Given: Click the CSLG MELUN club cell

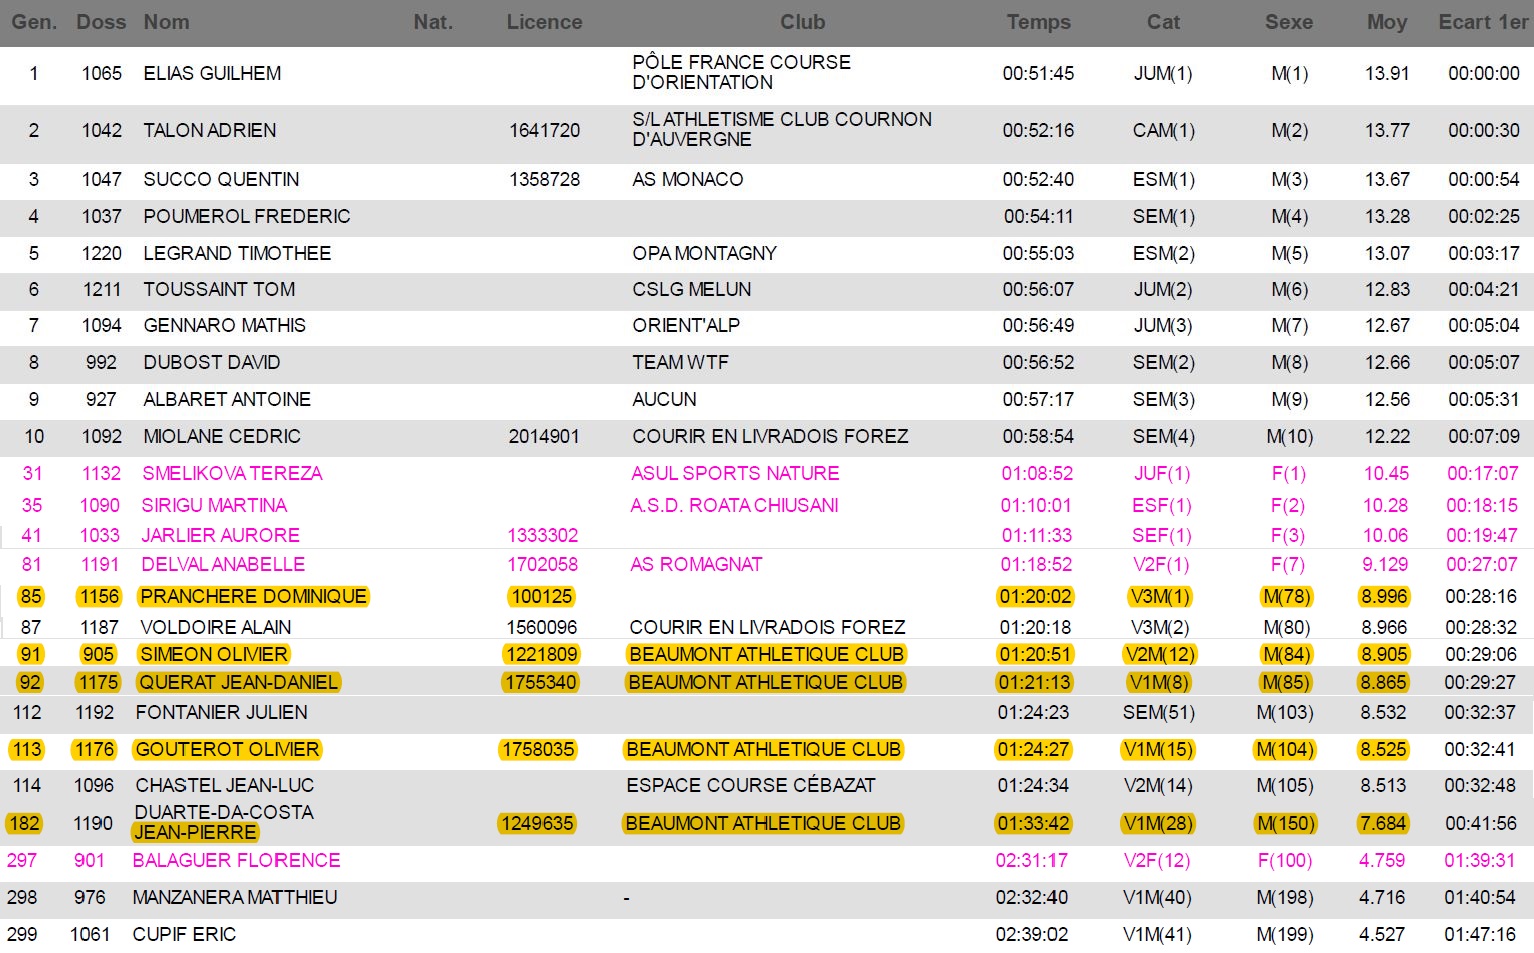Looking at the screenshot, I should pos(692,289).
